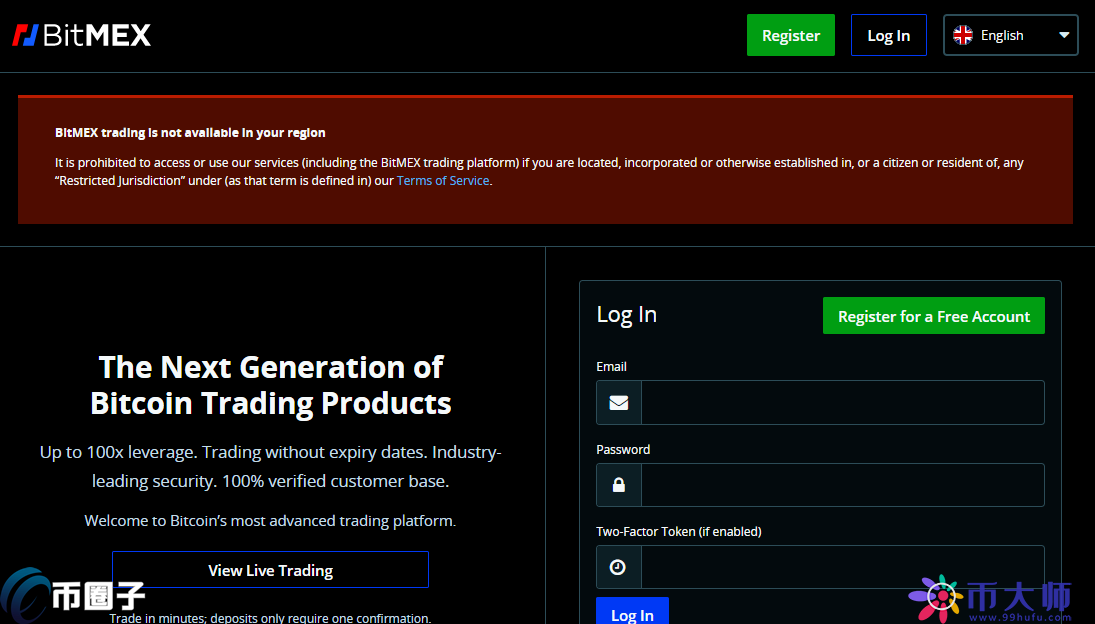
Task: Click the padlock icon beside the Password field
Action: tap(618, 485)
